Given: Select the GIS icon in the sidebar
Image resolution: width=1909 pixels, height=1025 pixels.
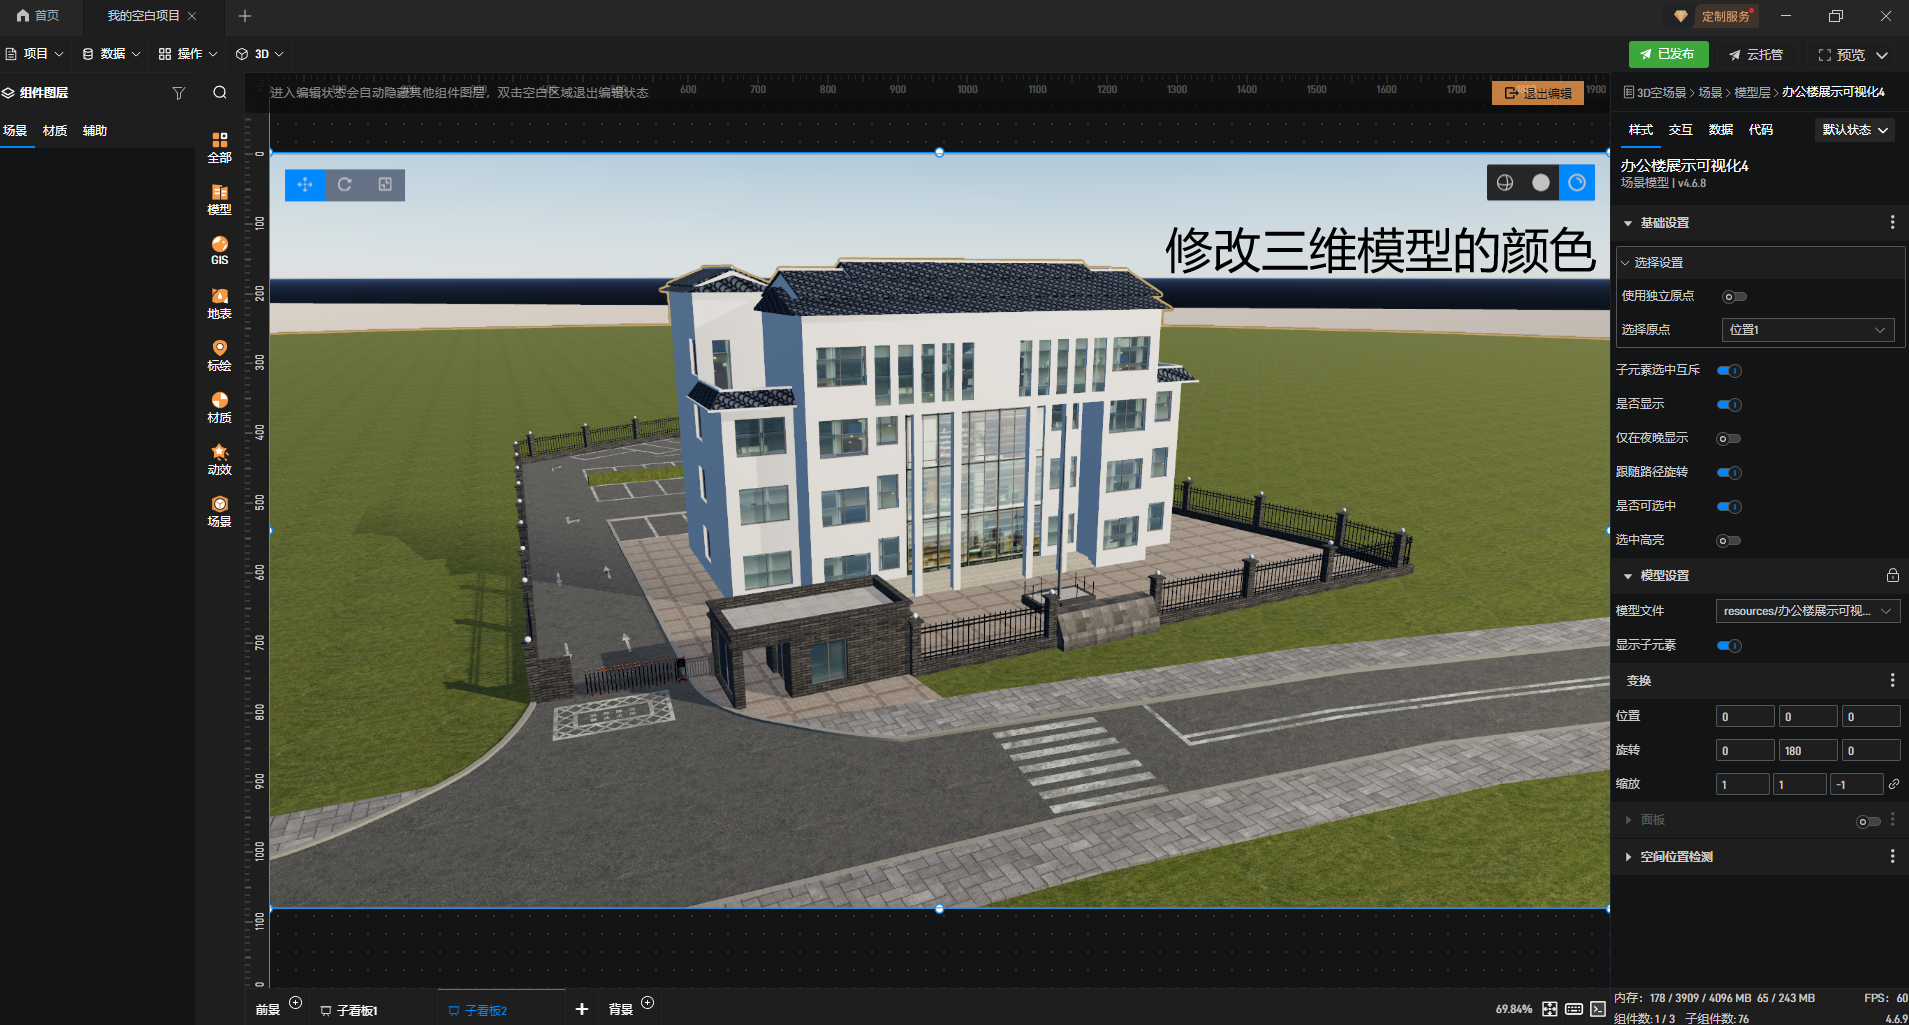Looking at the screenshot, I should [x=219, y=249].
